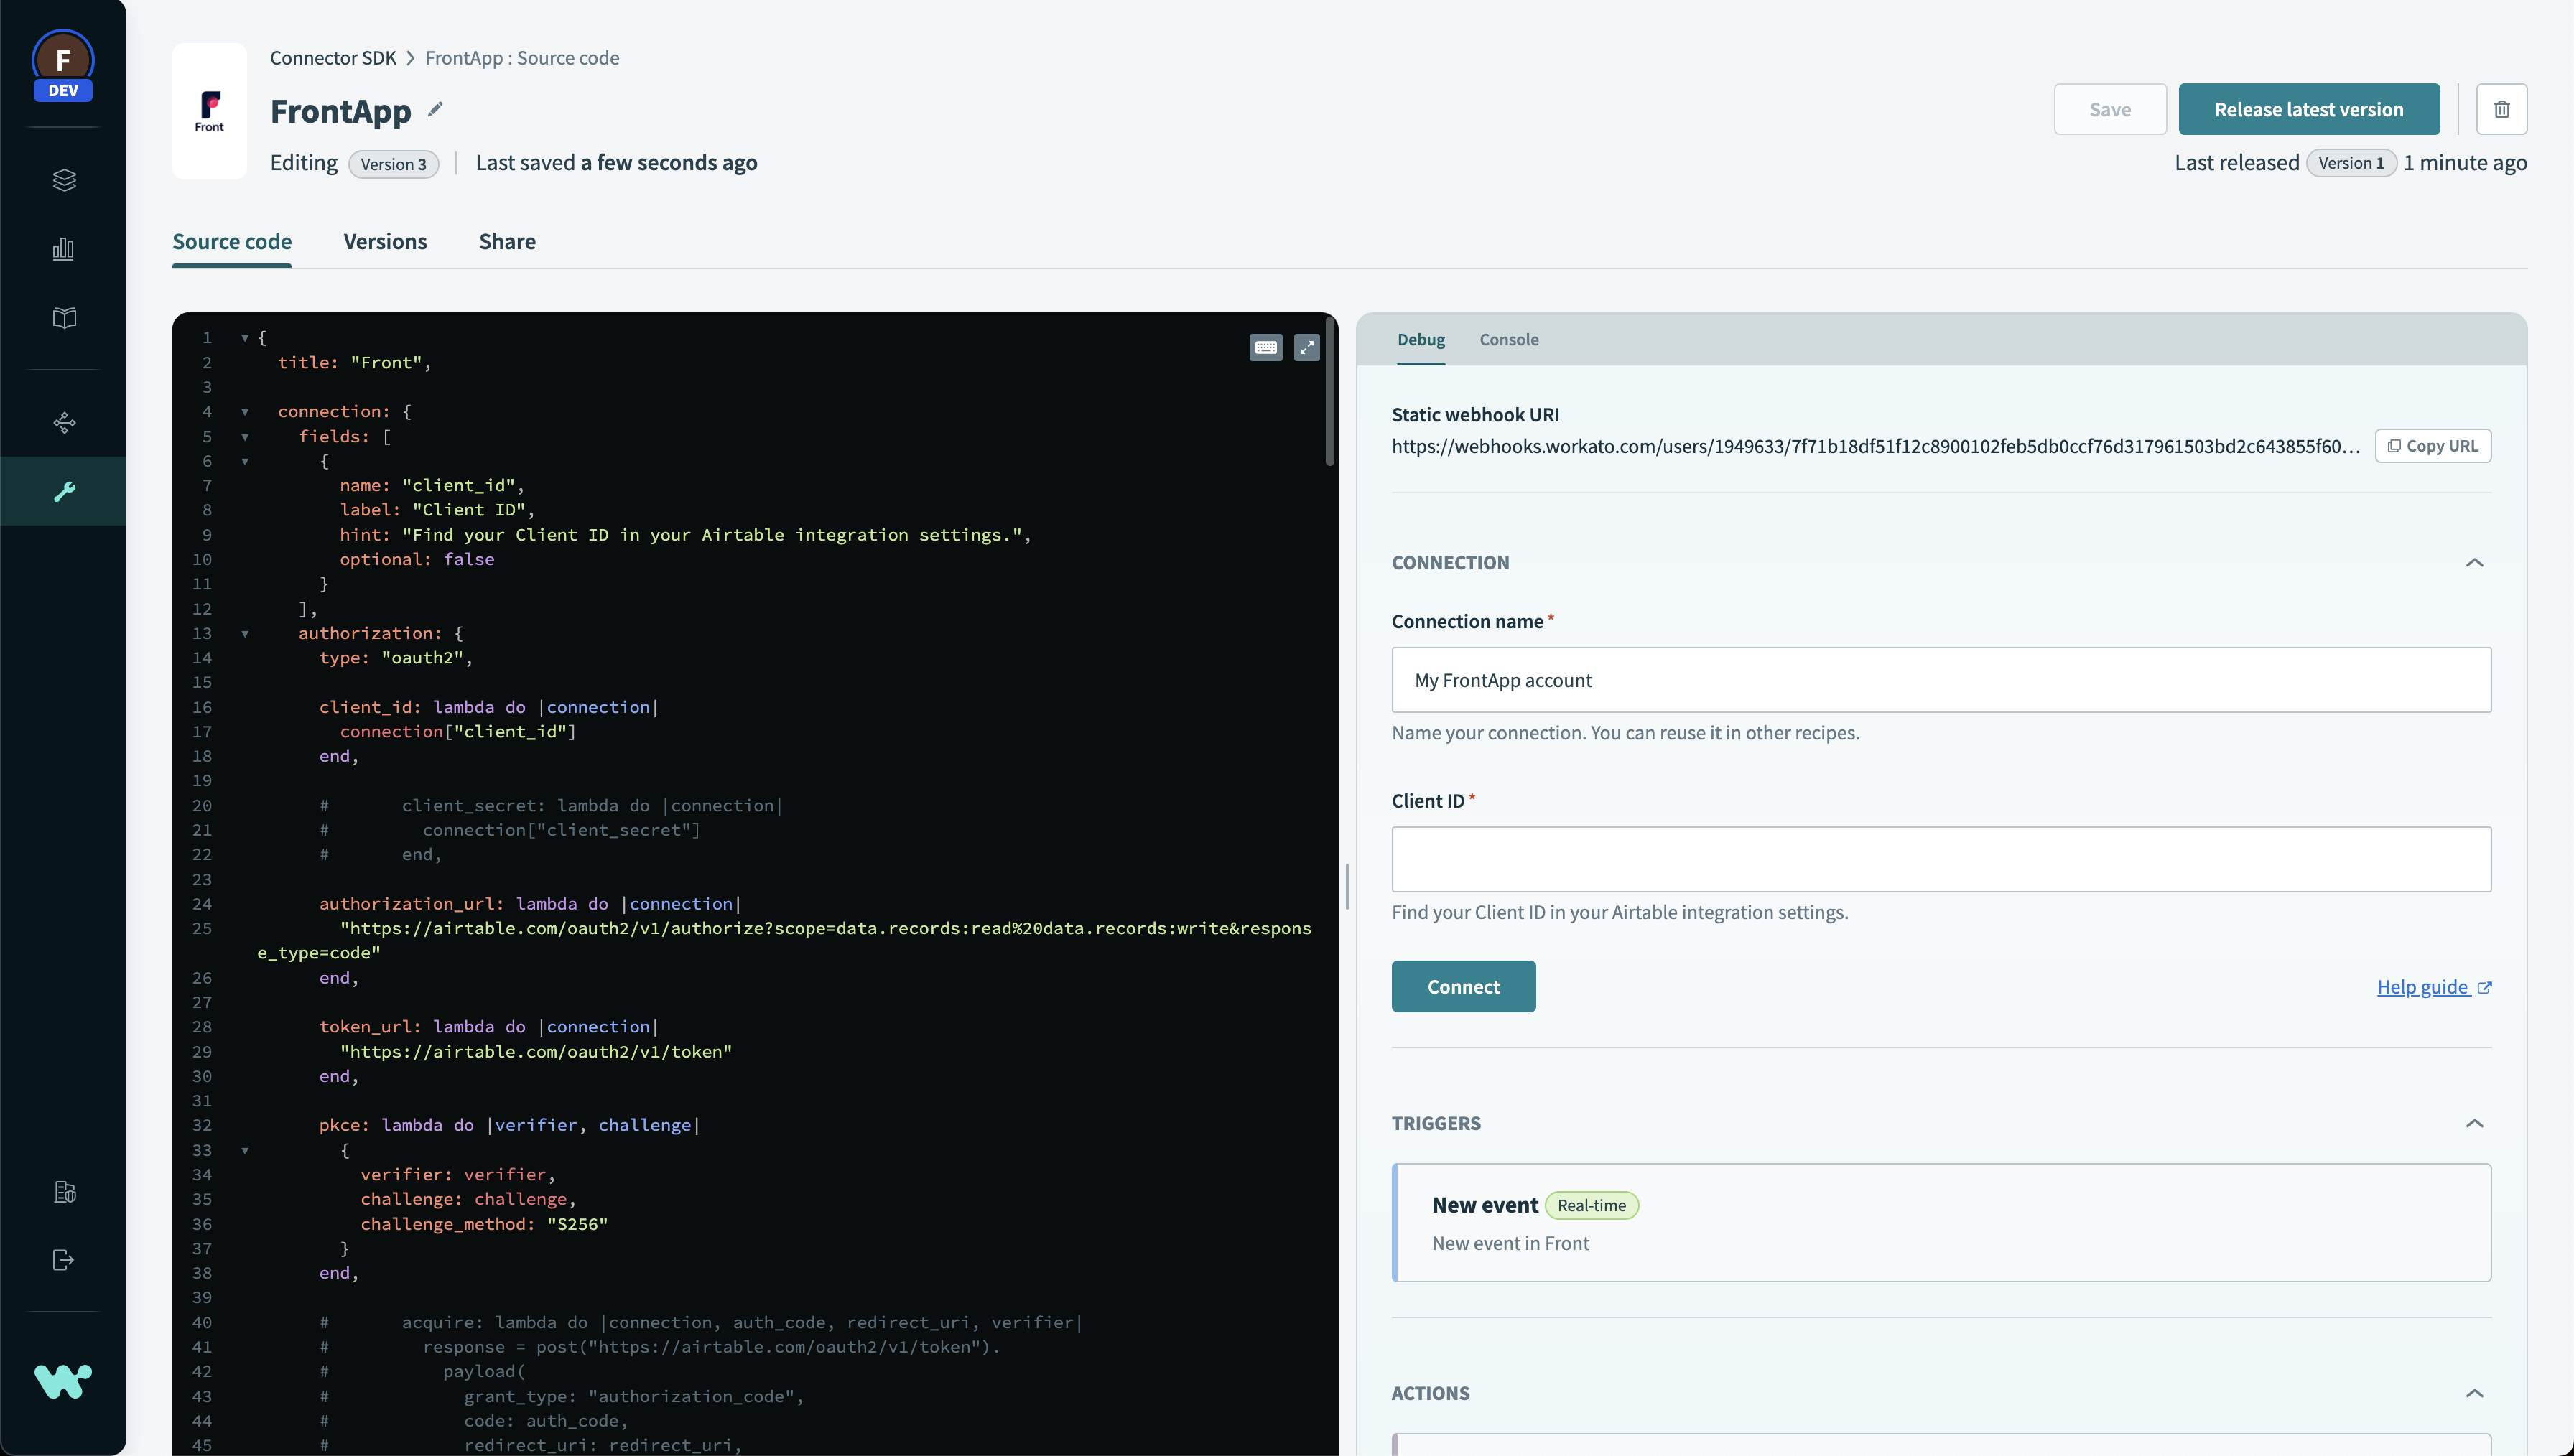Click the sign-out icon in the sidebar
This screenshot has height=1456, width=2574.
(x=63, y=1259)
